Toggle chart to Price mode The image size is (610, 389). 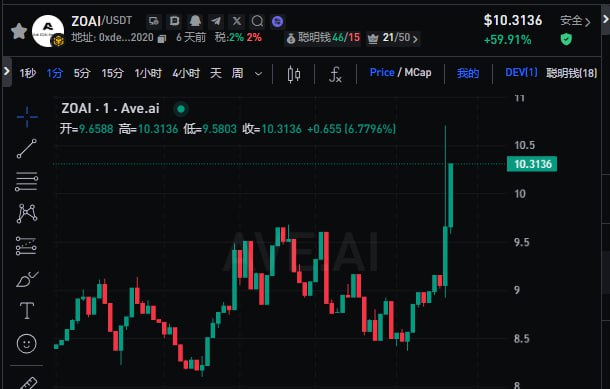click(x=382, y=72)
